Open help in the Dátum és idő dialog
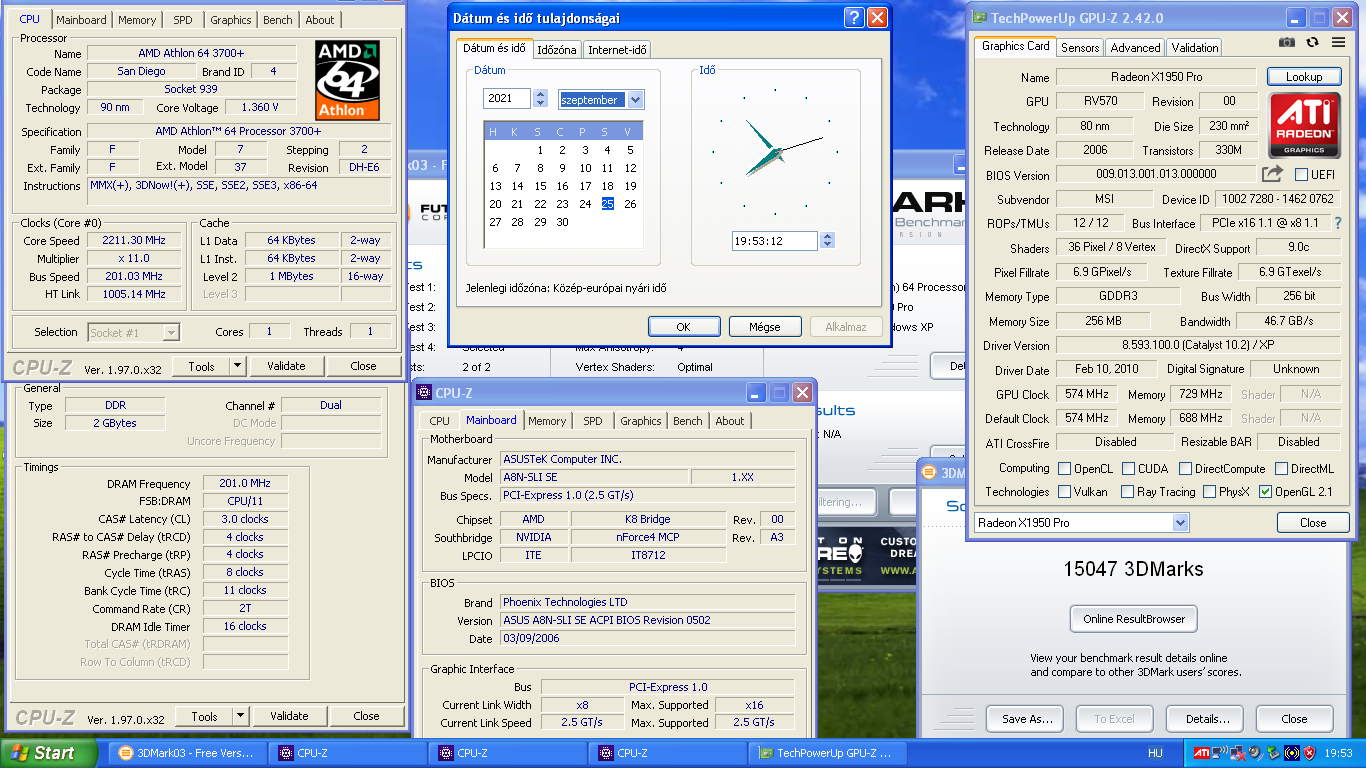 [853, 18]
